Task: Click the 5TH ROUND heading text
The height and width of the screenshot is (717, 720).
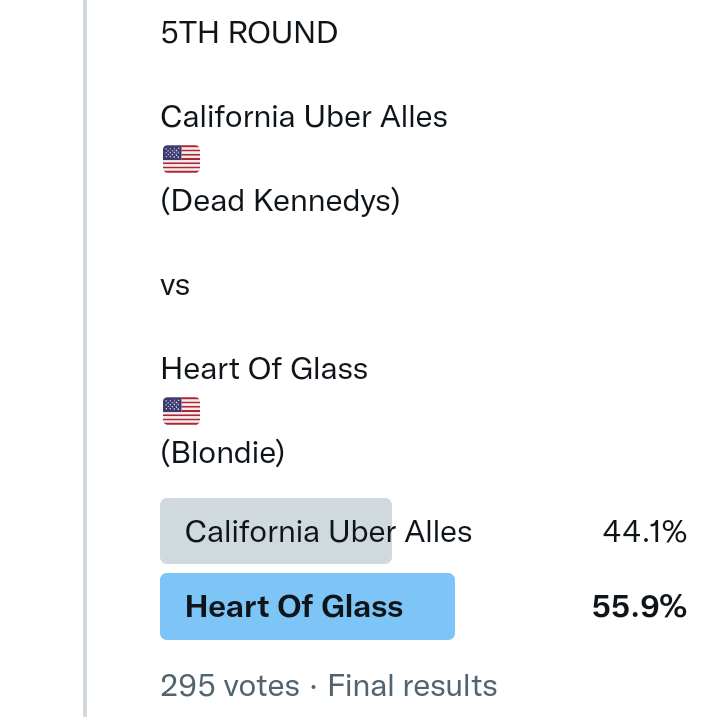Action: [x=249, y=33]
